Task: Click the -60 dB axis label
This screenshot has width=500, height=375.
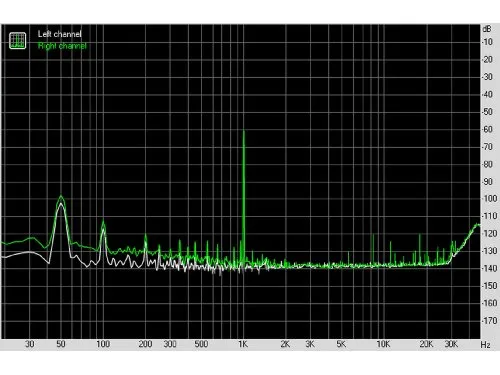Action: click(487, 129)
